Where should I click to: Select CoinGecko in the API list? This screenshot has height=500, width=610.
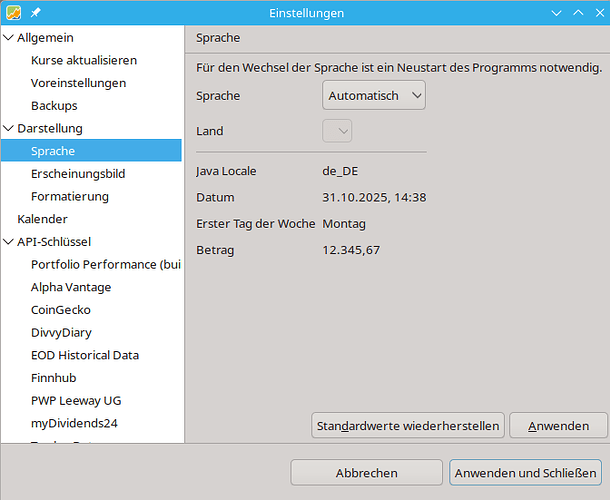tap(61, 310)
